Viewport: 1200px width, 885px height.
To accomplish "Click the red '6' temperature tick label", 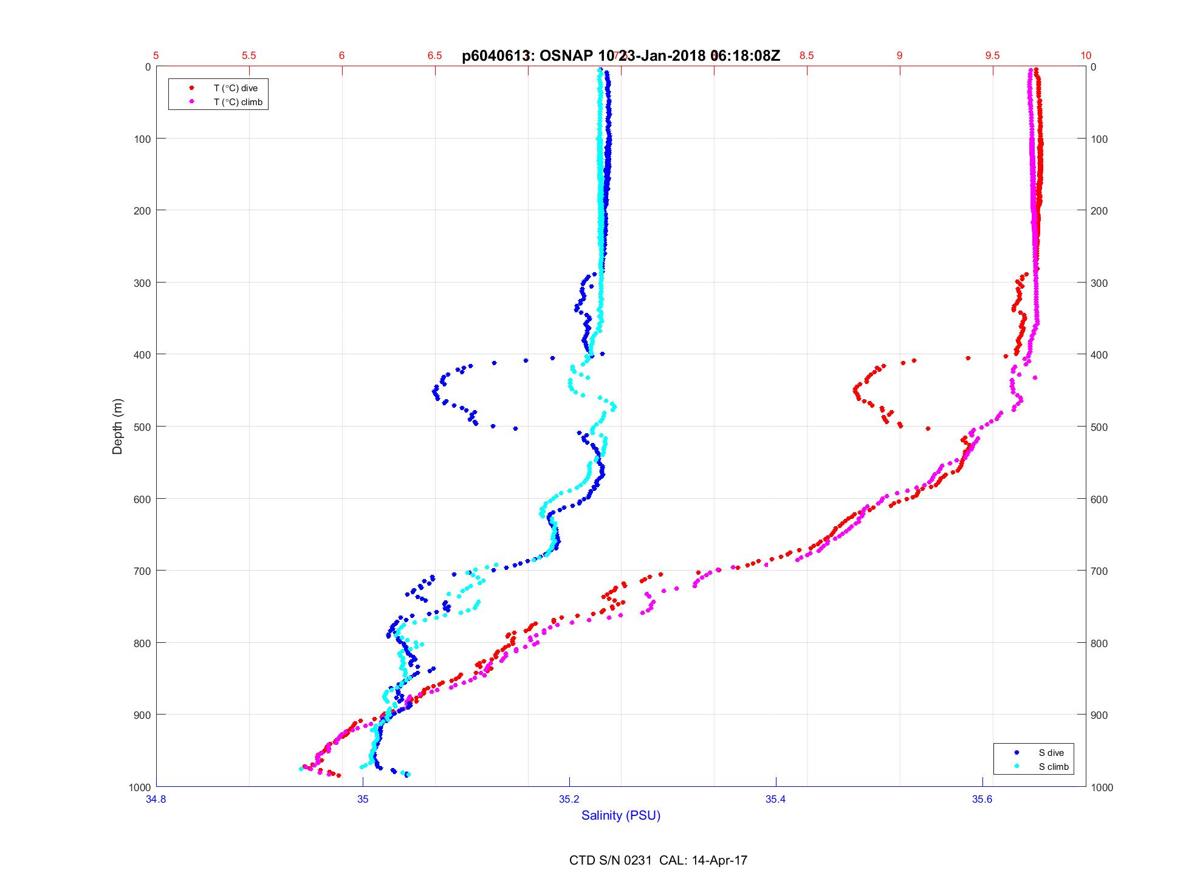I will [342, 56].
